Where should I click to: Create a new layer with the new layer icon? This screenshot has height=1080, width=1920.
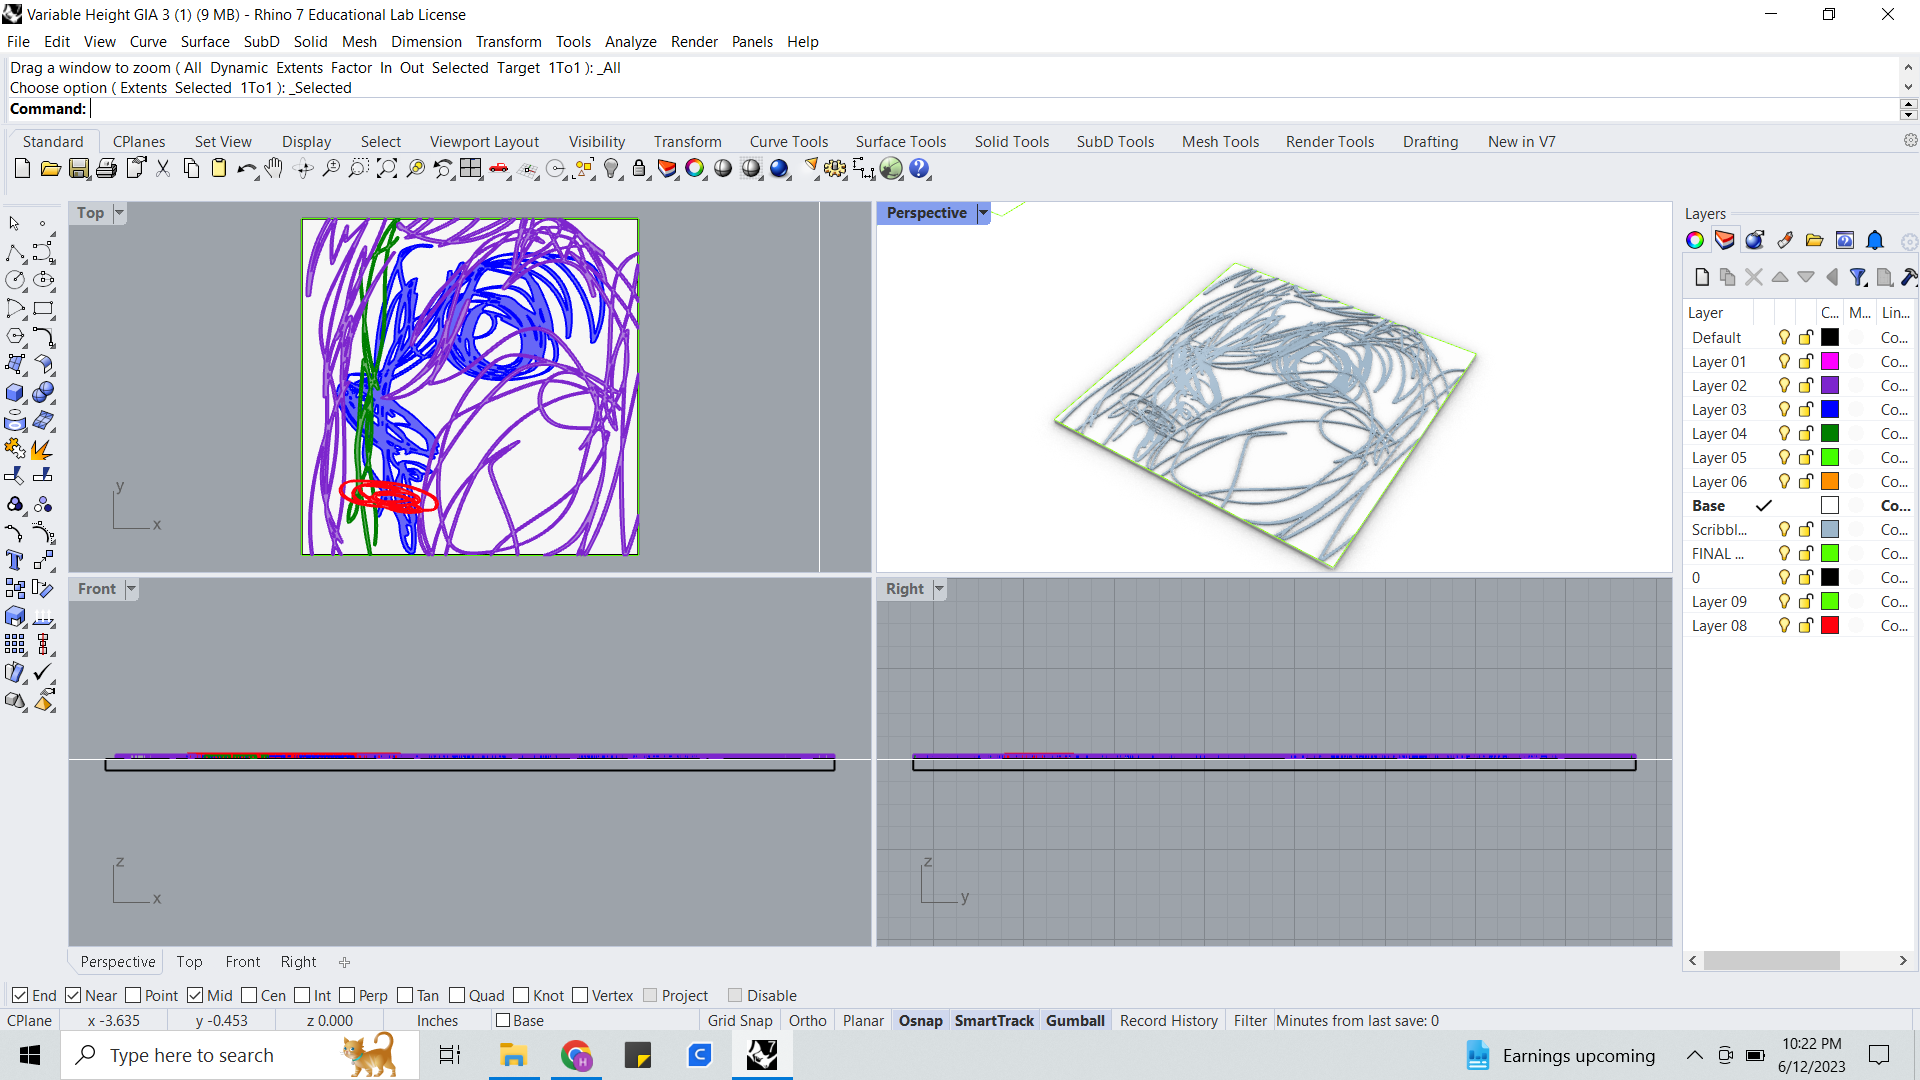pyautogui.click(x=1701, y=277)
